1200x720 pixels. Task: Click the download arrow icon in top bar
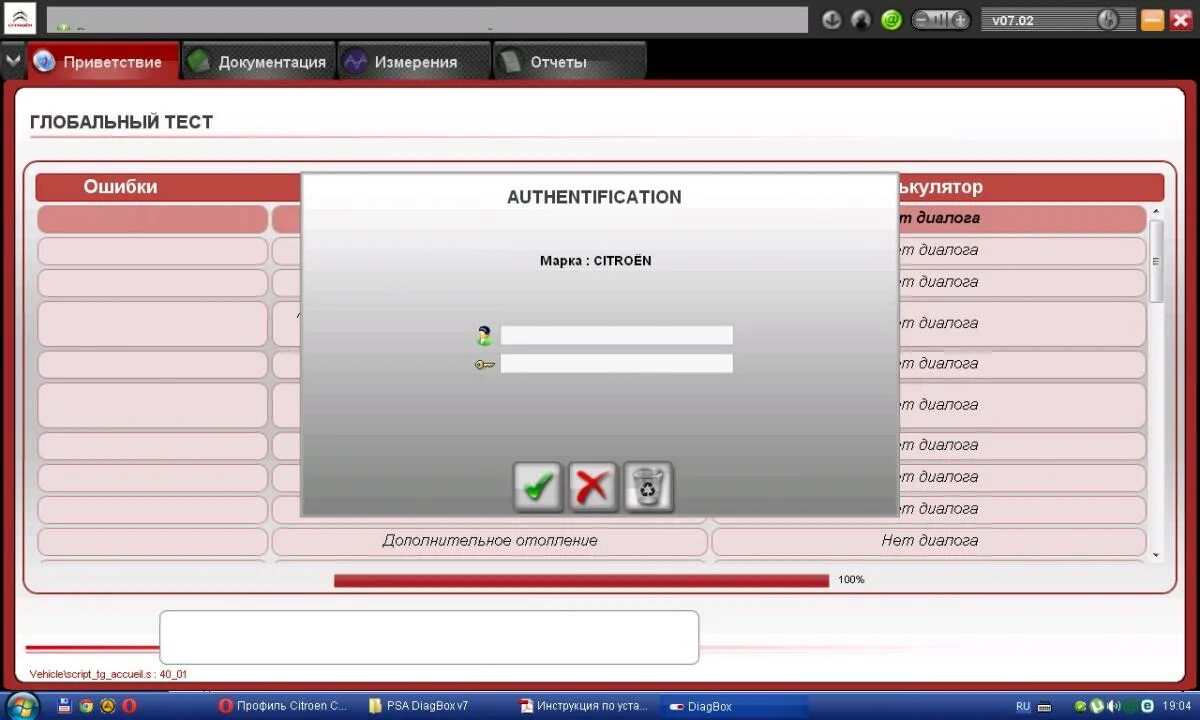tap(832, 19)
